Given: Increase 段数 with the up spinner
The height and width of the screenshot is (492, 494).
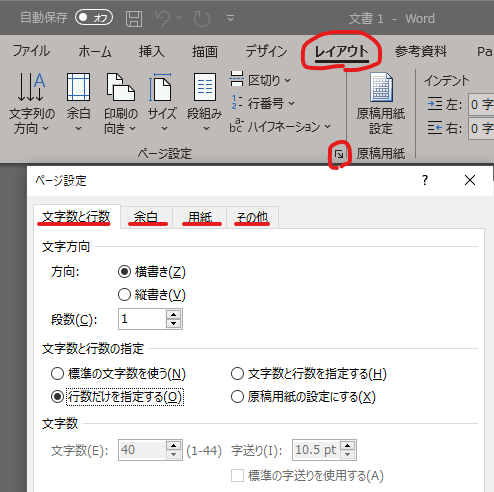Looking at the screenshot, I should point(173,314).
